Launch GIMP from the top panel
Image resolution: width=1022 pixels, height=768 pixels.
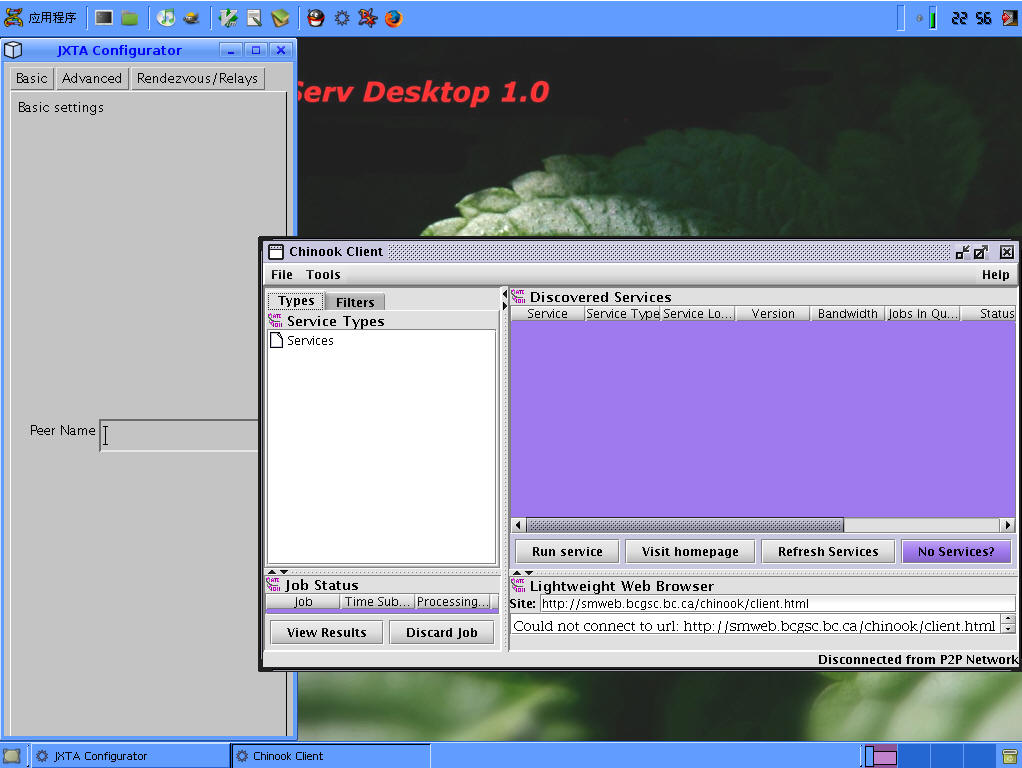click(x=191, y=18)
